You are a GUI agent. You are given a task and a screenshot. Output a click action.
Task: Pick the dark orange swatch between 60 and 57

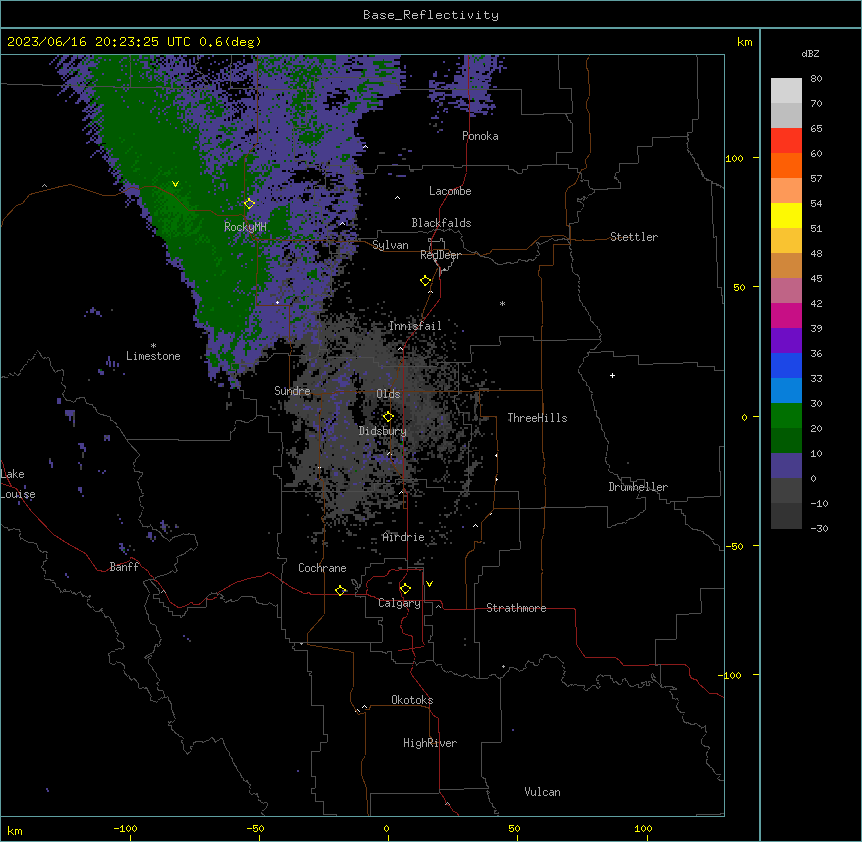pos(786,165)
